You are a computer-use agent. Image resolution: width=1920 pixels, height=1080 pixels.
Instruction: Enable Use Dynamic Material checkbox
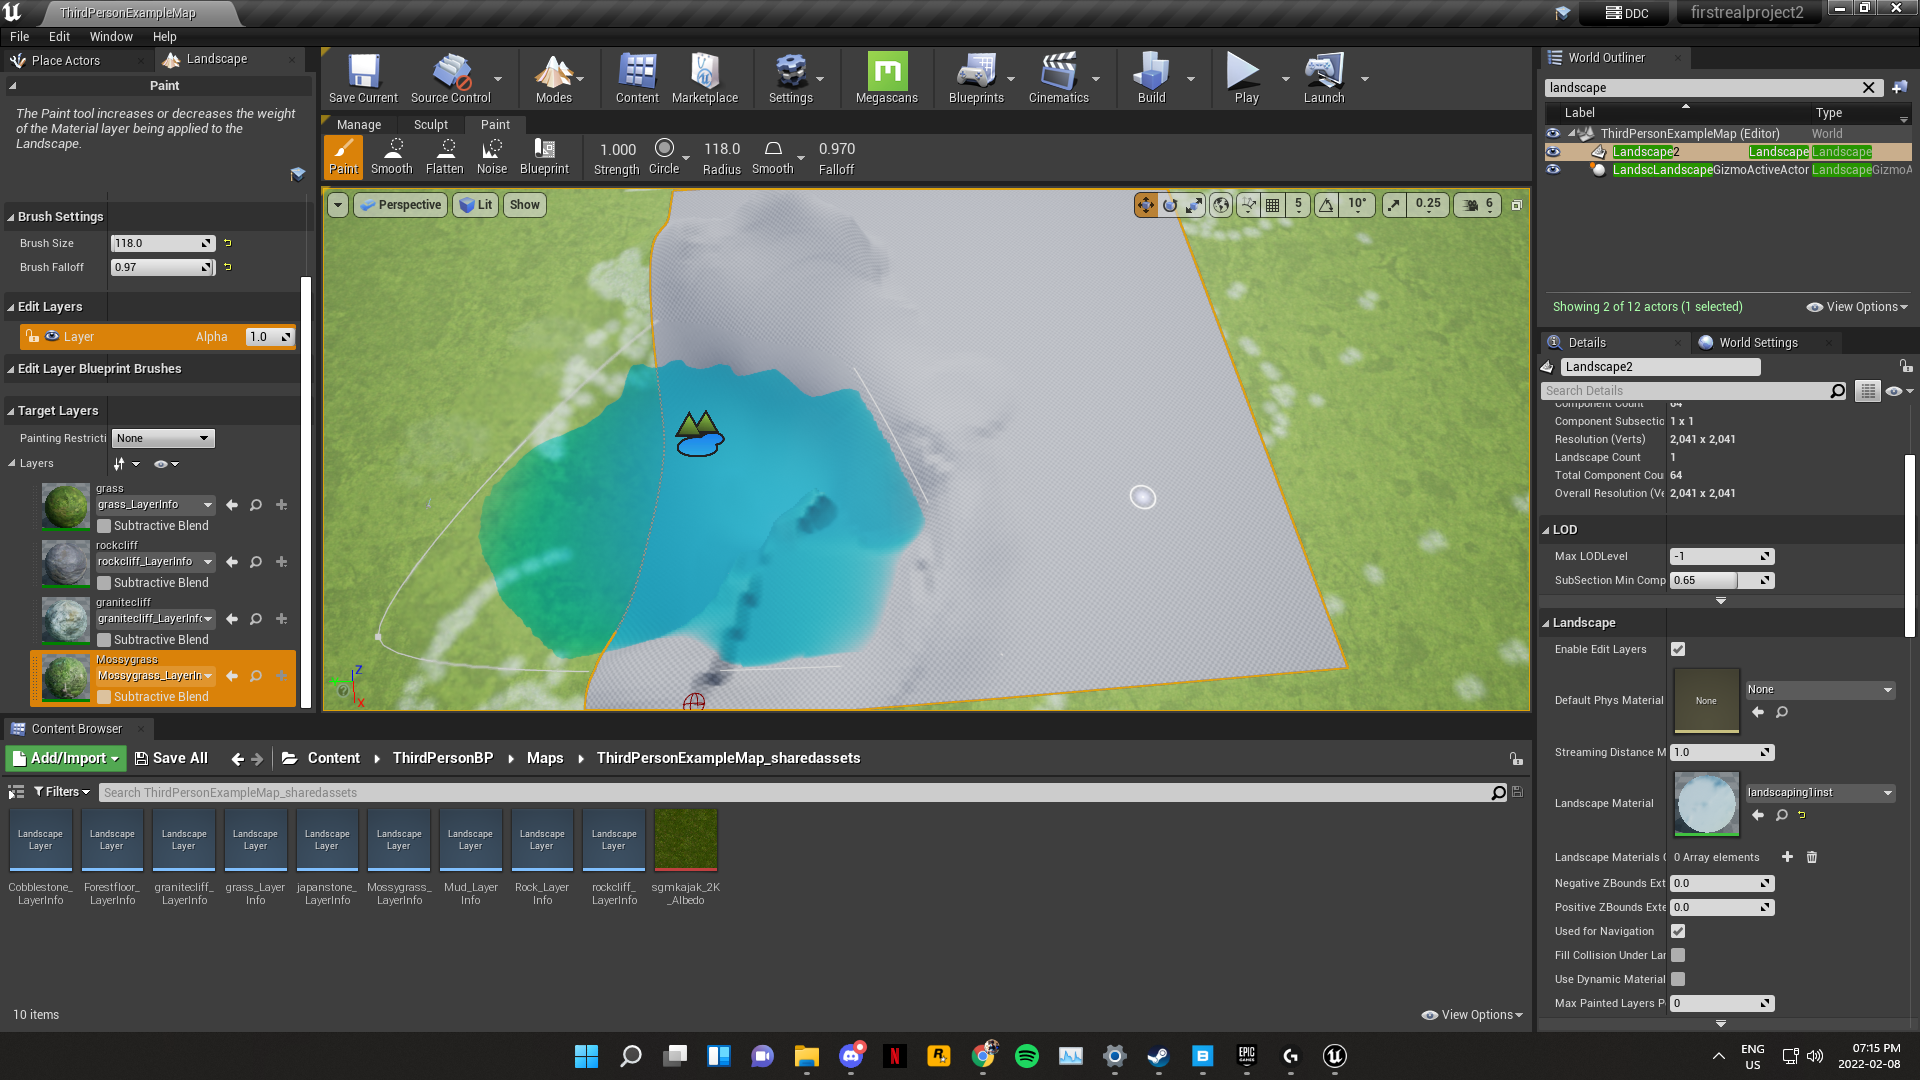pos(1678,979)
